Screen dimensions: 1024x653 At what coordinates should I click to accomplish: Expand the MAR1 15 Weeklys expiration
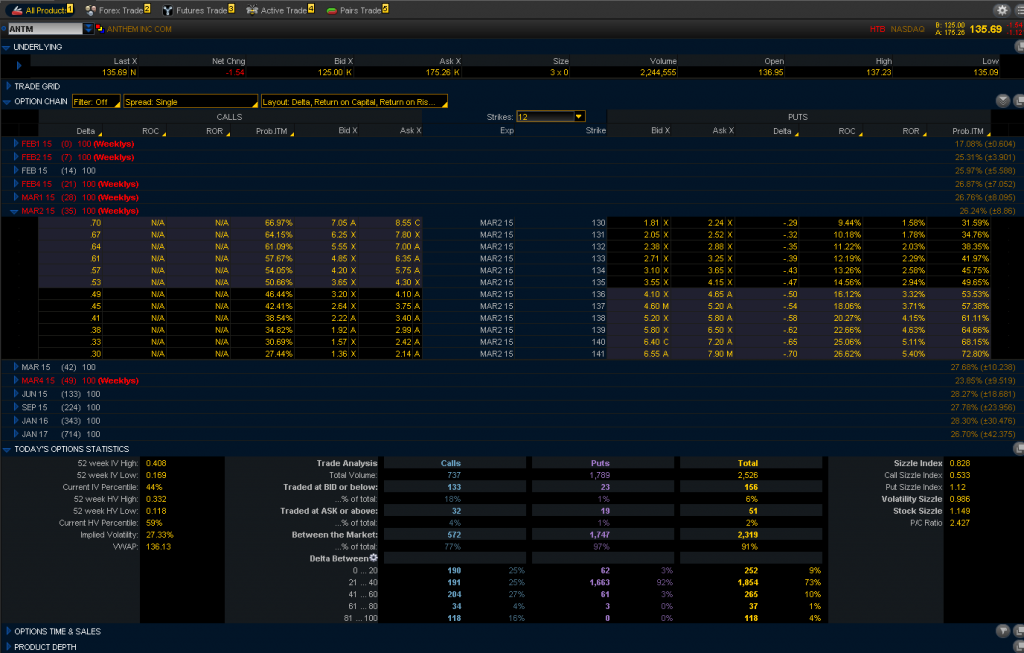[16, 197]
